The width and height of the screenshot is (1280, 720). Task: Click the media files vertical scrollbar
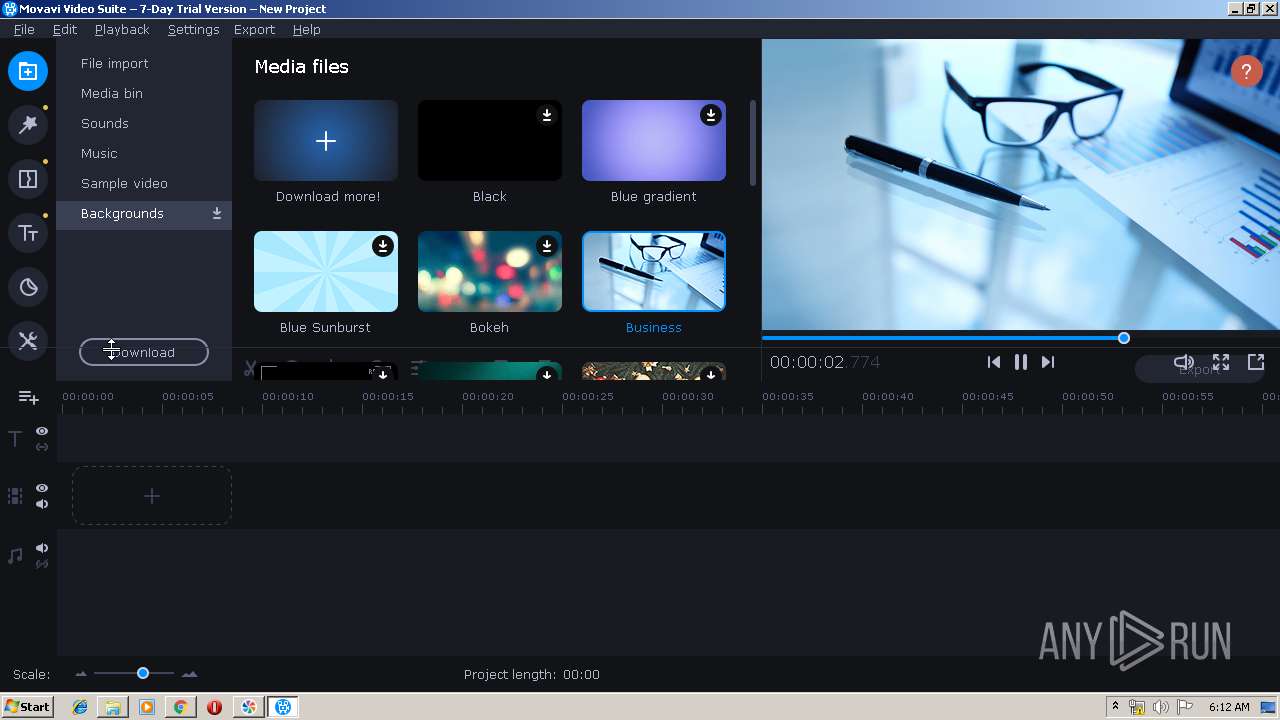point(753,141)
